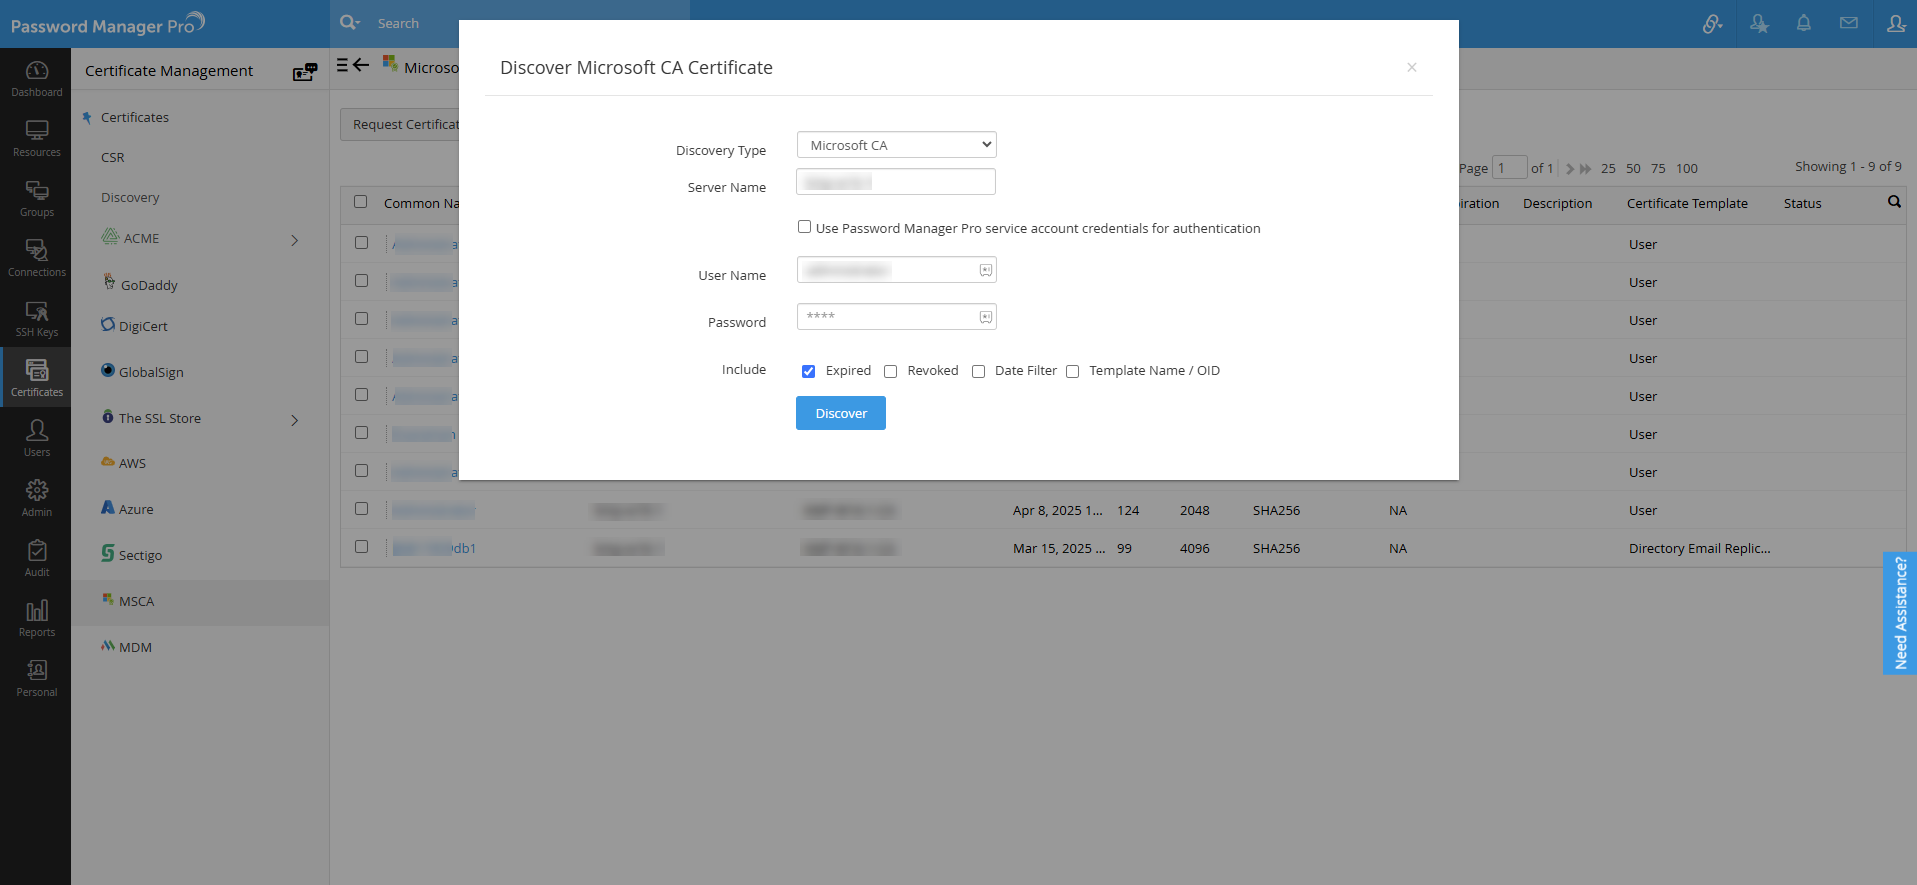
Task: Click the User Name field credential icon
Action: (985, 270)
